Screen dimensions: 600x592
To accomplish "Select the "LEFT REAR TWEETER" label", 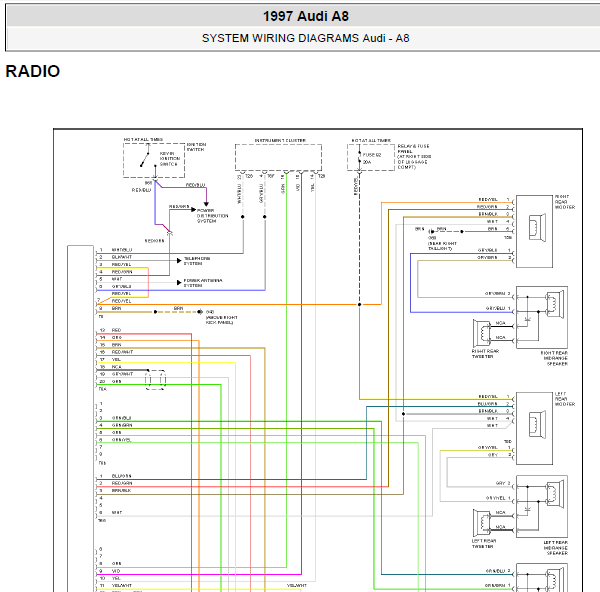I will click(483, 544).
